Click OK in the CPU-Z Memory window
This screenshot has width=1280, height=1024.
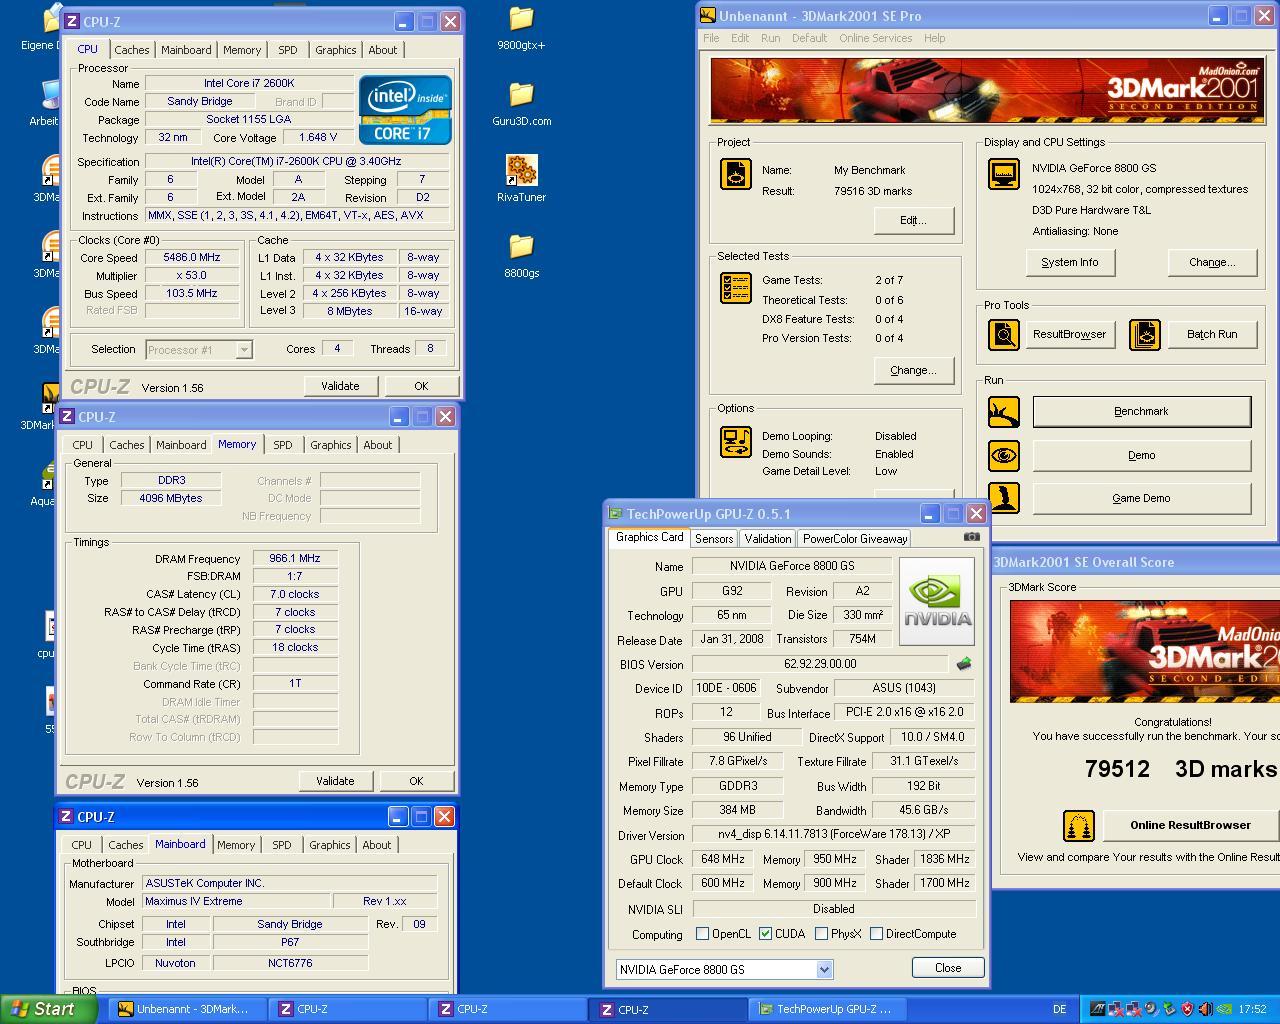click(416, 781)
